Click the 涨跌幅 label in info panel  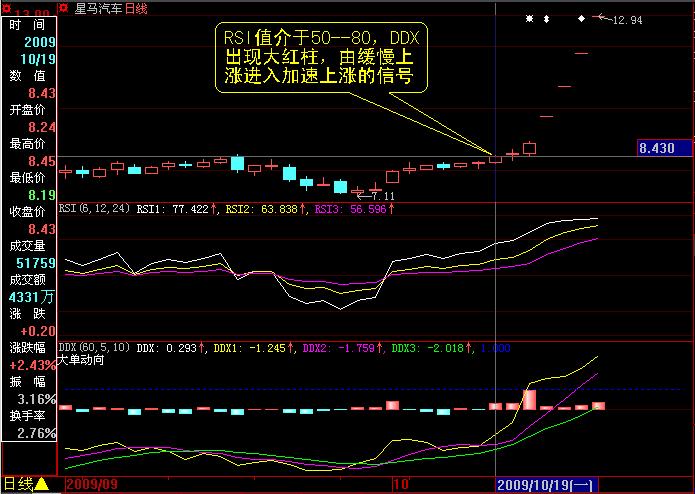tap(27, 348)
